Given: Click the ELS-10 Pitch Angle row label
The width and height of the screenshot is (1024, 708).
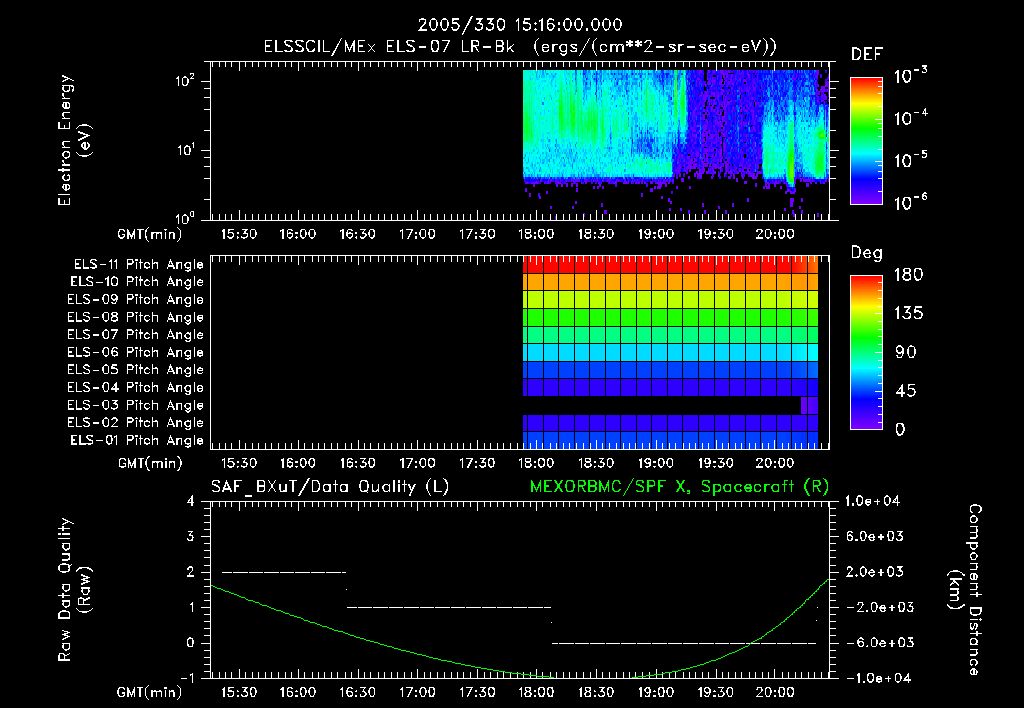Looking at the screenshot, I should click(x=137, y=282).
